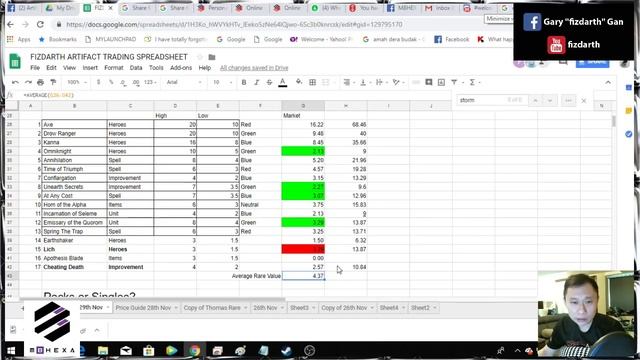Click 'All changes saved in Drive' link

click(254, 68)
